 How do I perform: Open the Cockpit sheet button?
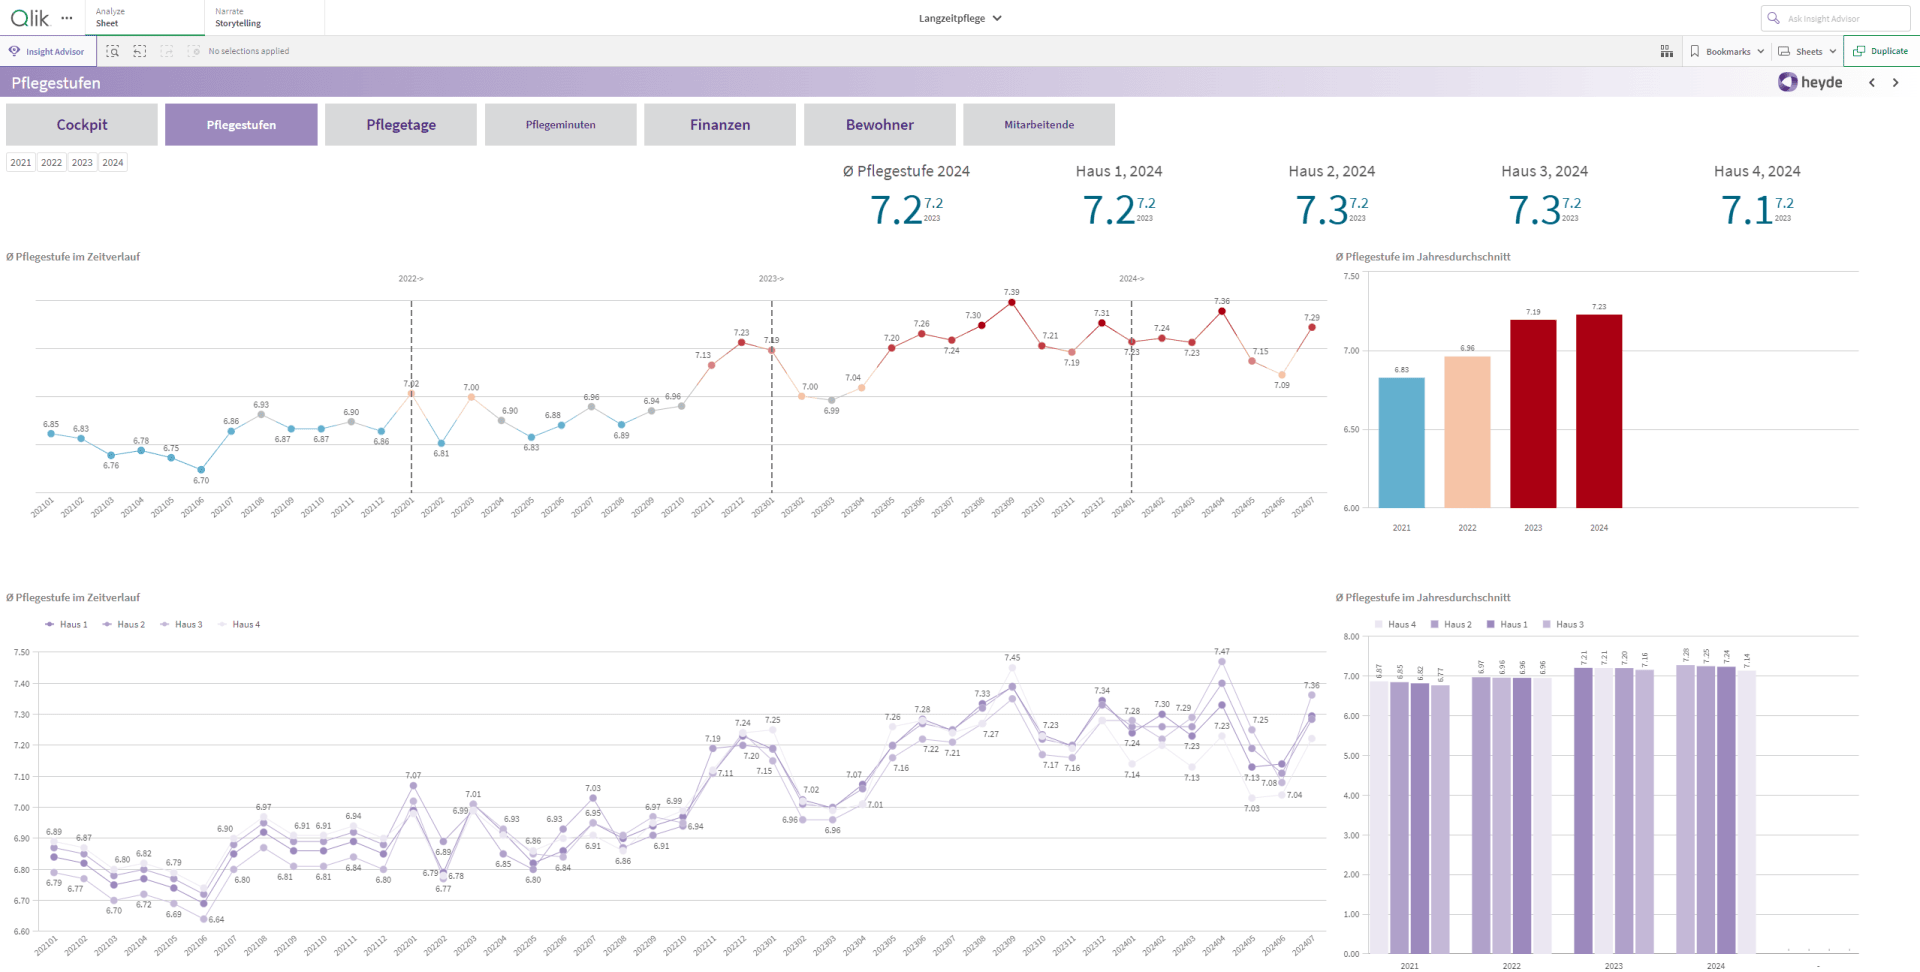pyautogui.click(x=82, y=125)
